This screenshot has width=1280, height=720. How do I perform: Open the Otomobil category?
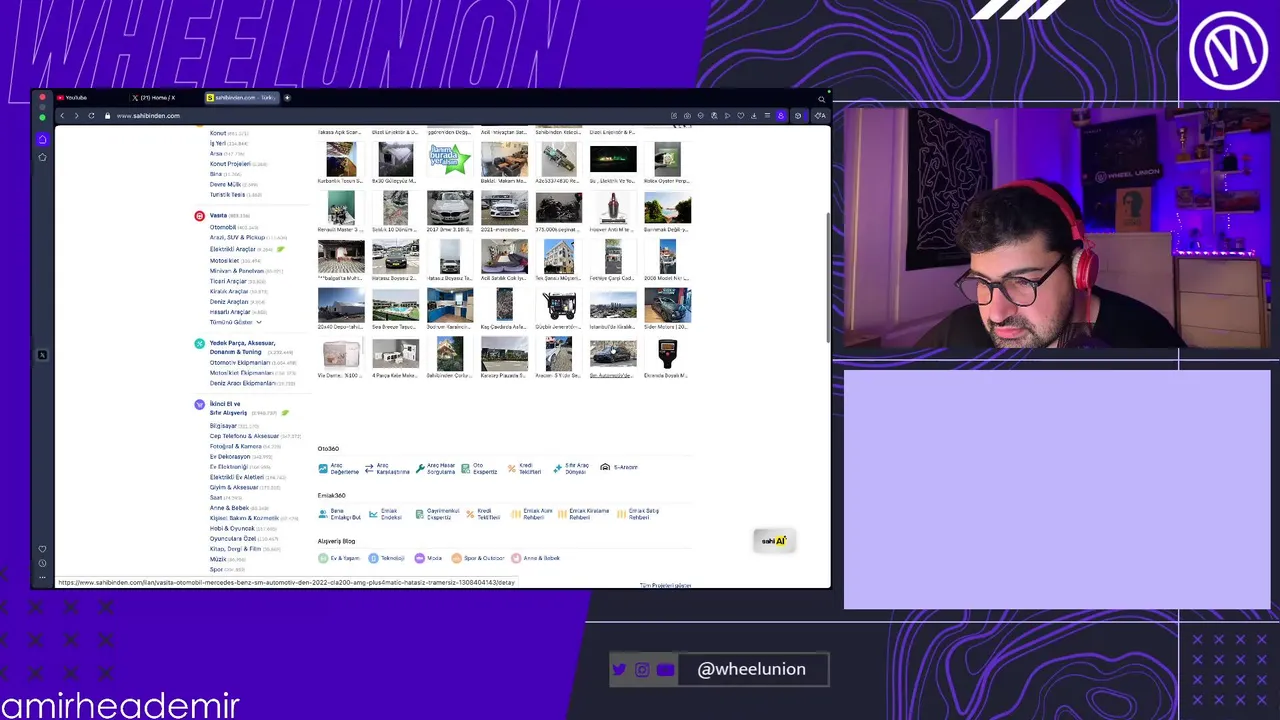[223, 227]
